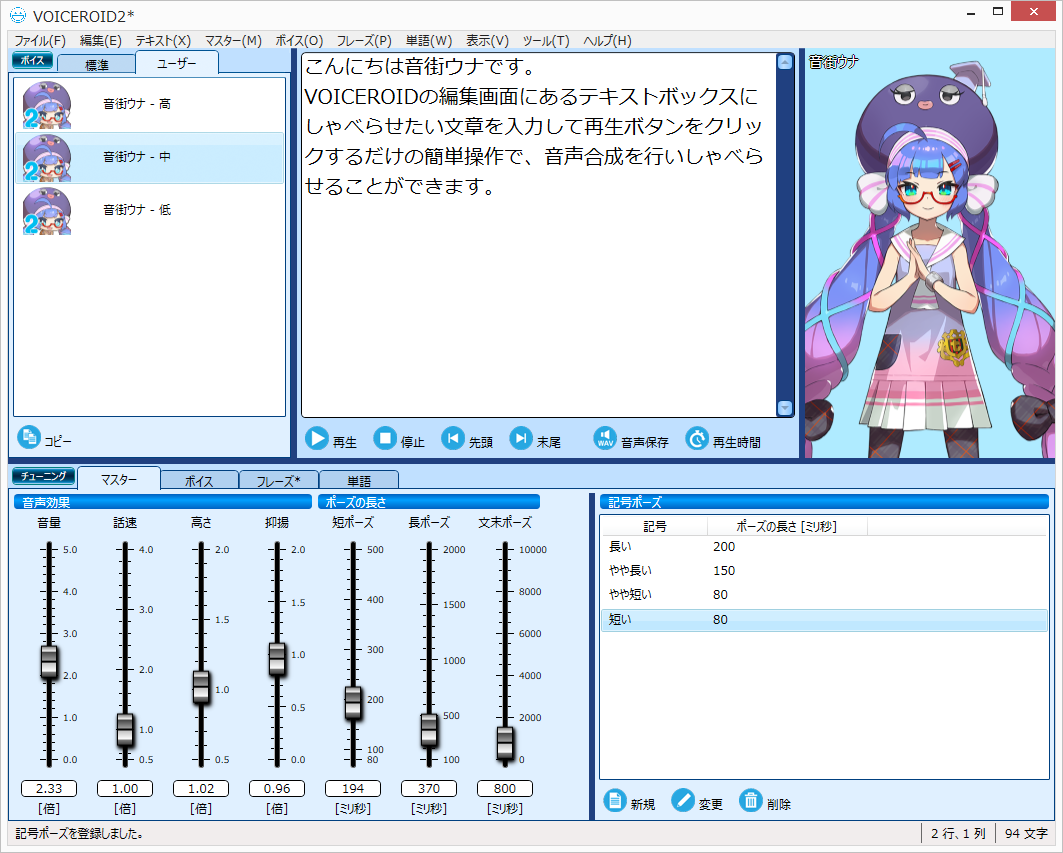Screen dimensions: 1063x853
Task: Open the ボイス(O) menu
Action: coord(299,41)
